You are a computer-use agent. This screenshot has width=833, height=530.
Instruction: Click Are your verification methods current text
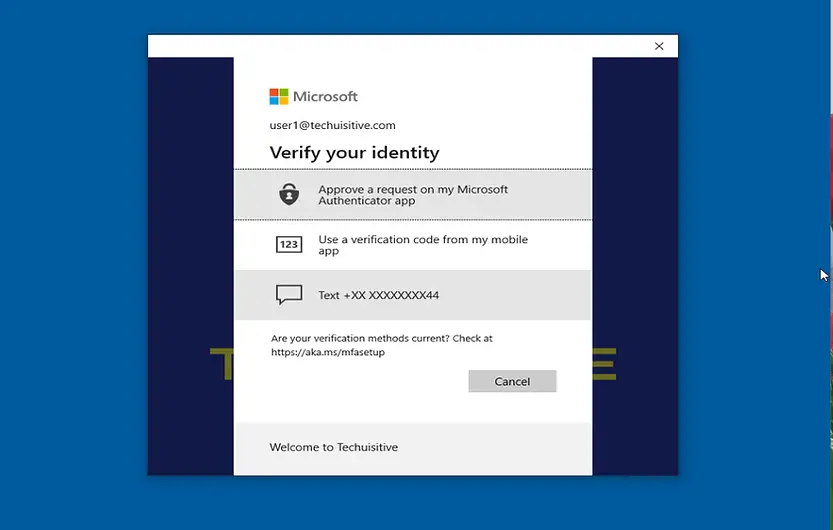360,338
